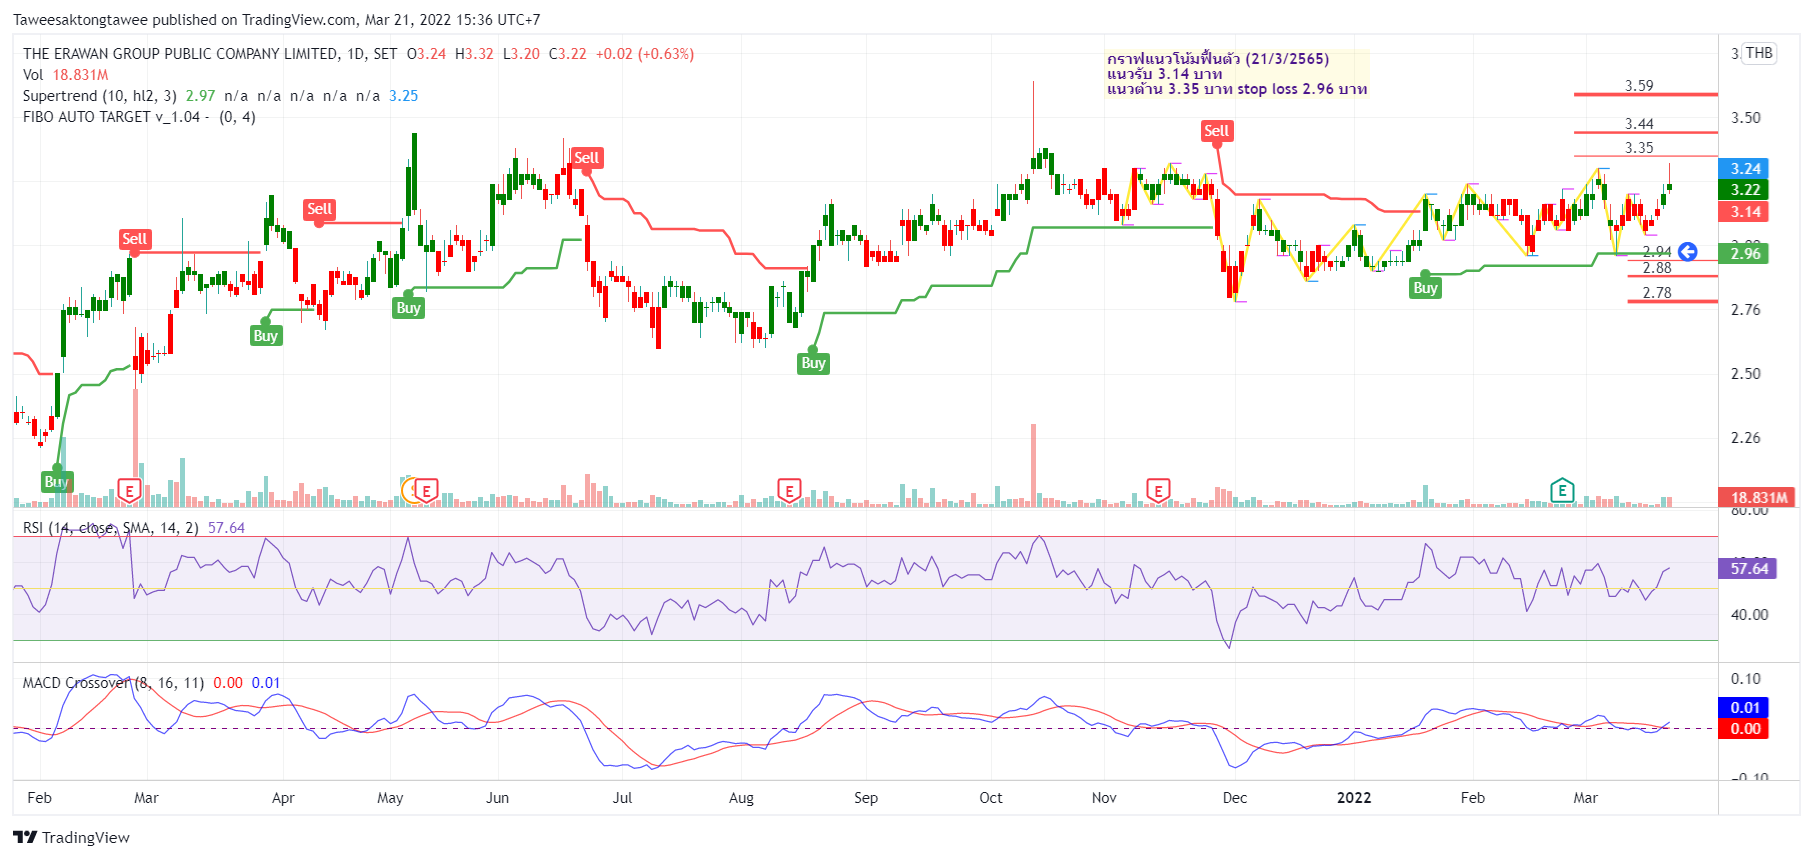Open the red earnings marker in late February

coord(129,491)
